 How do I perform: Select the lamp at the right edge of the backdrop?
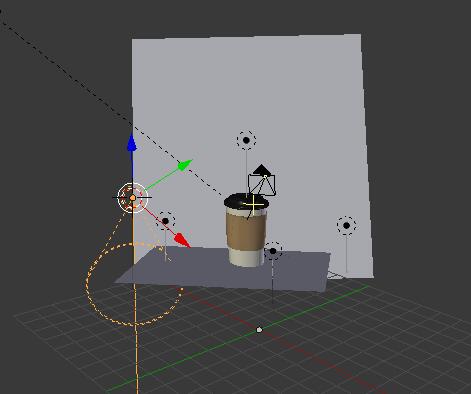click(346, 226)
